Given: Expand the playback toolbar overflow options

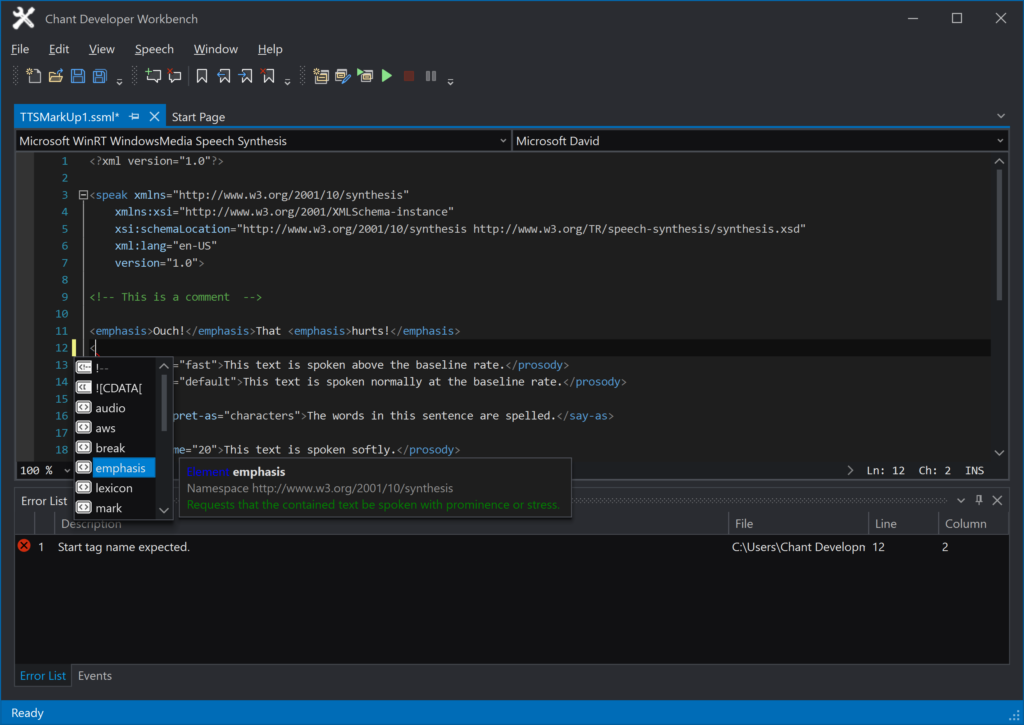Looking at the screenshot, I should coord(451,82).
